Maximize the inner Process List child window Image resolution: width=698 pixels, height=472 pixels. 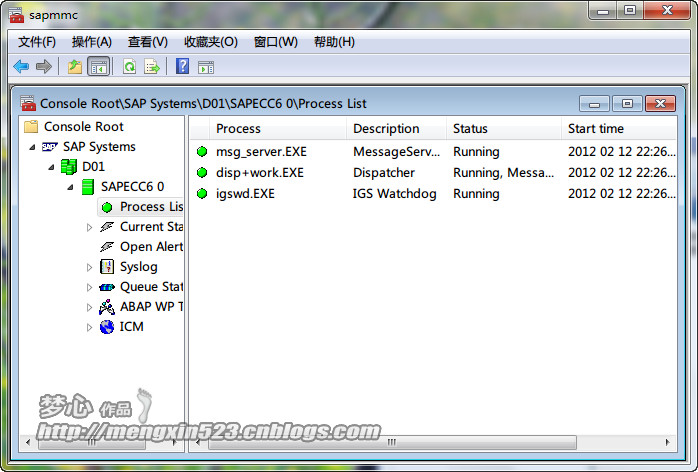click(627, 104)
